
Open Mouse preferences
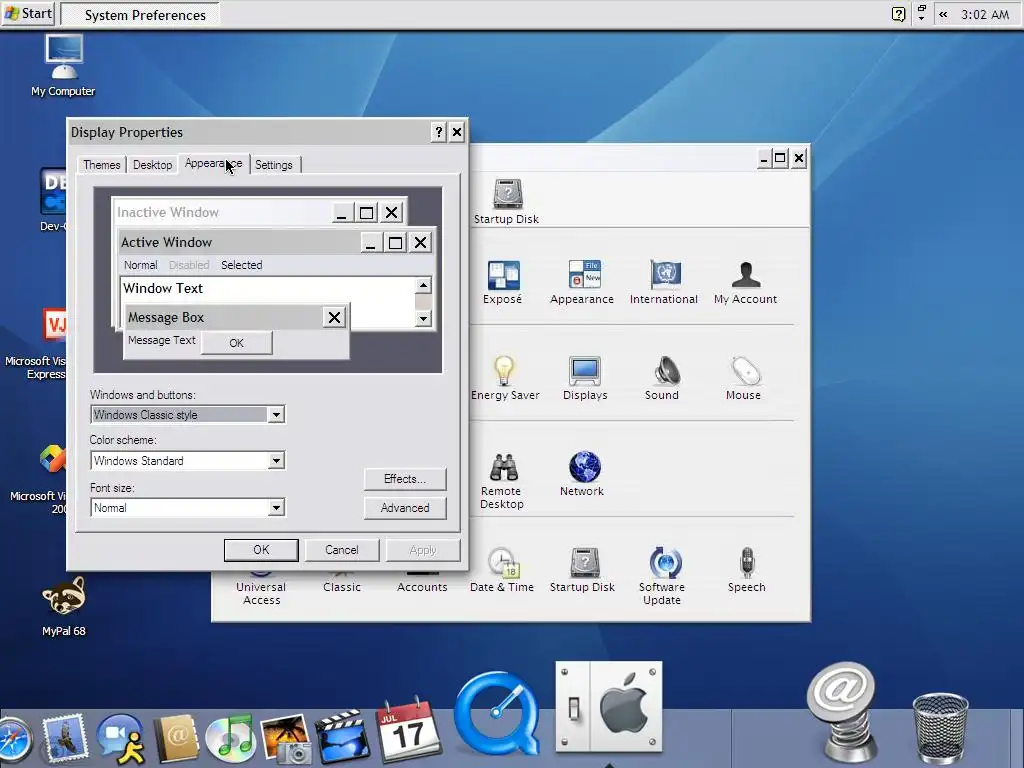click(743, 378)
